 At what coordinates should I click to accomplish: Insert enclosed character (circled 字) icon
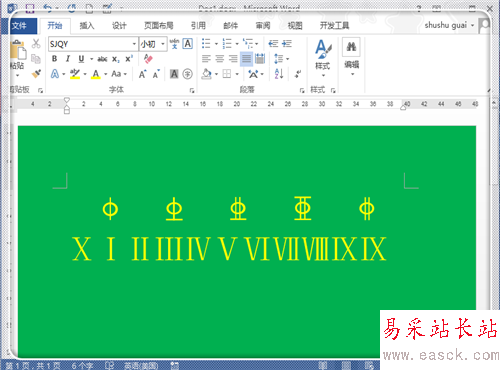tap(188, 74)
